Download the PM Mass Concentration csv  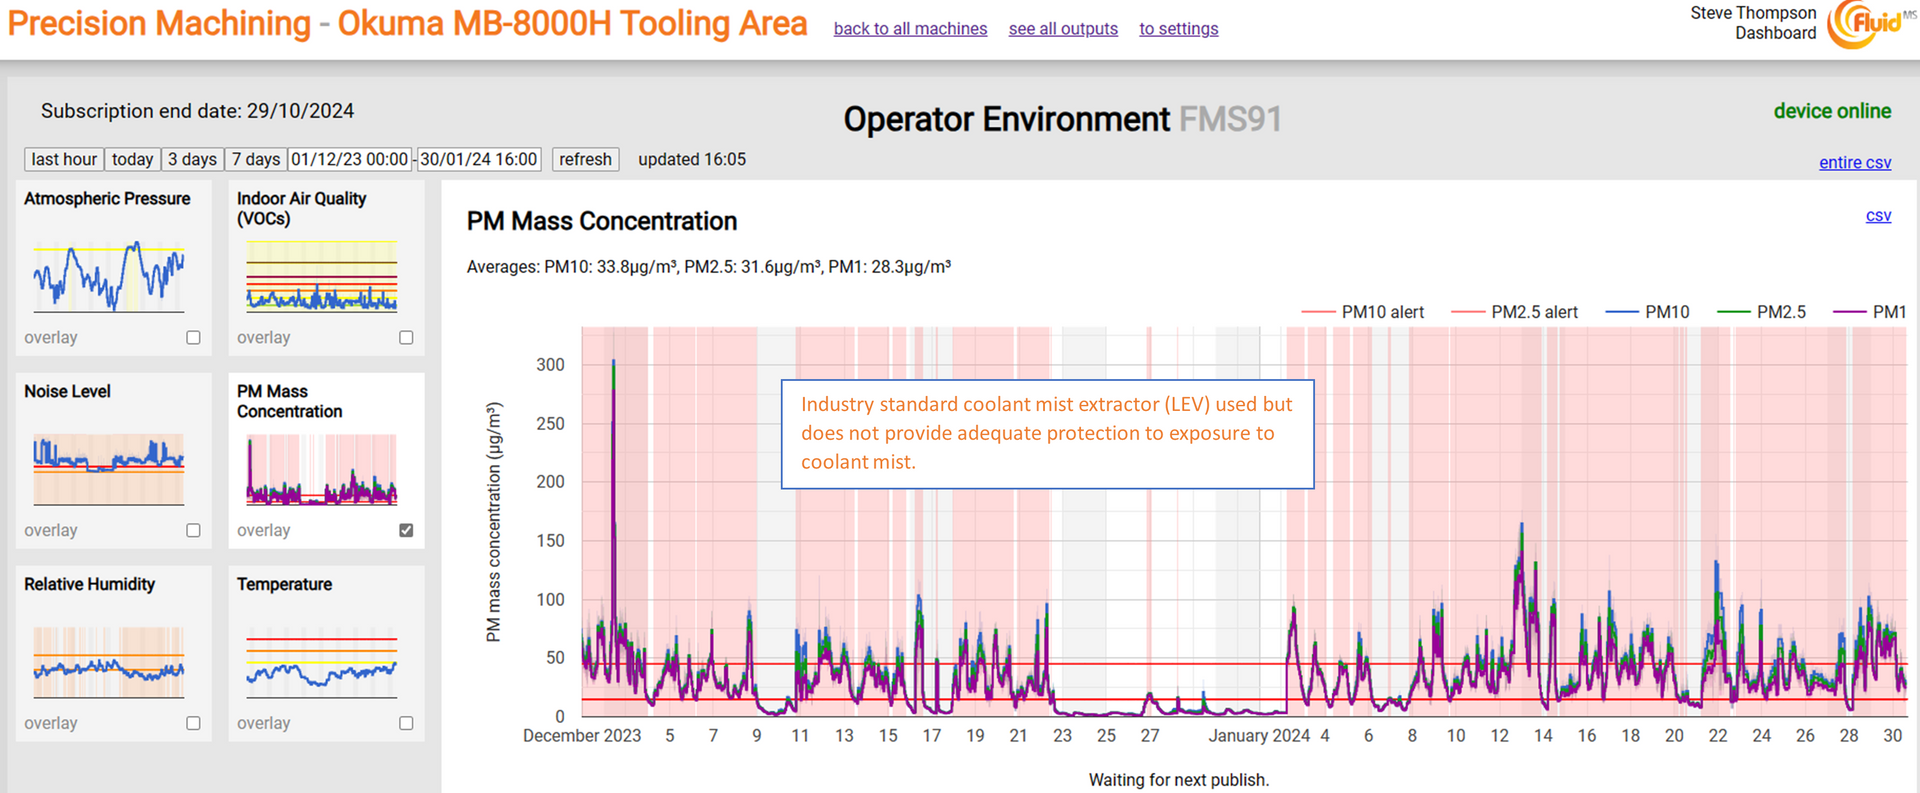(x=1878, y=215)
